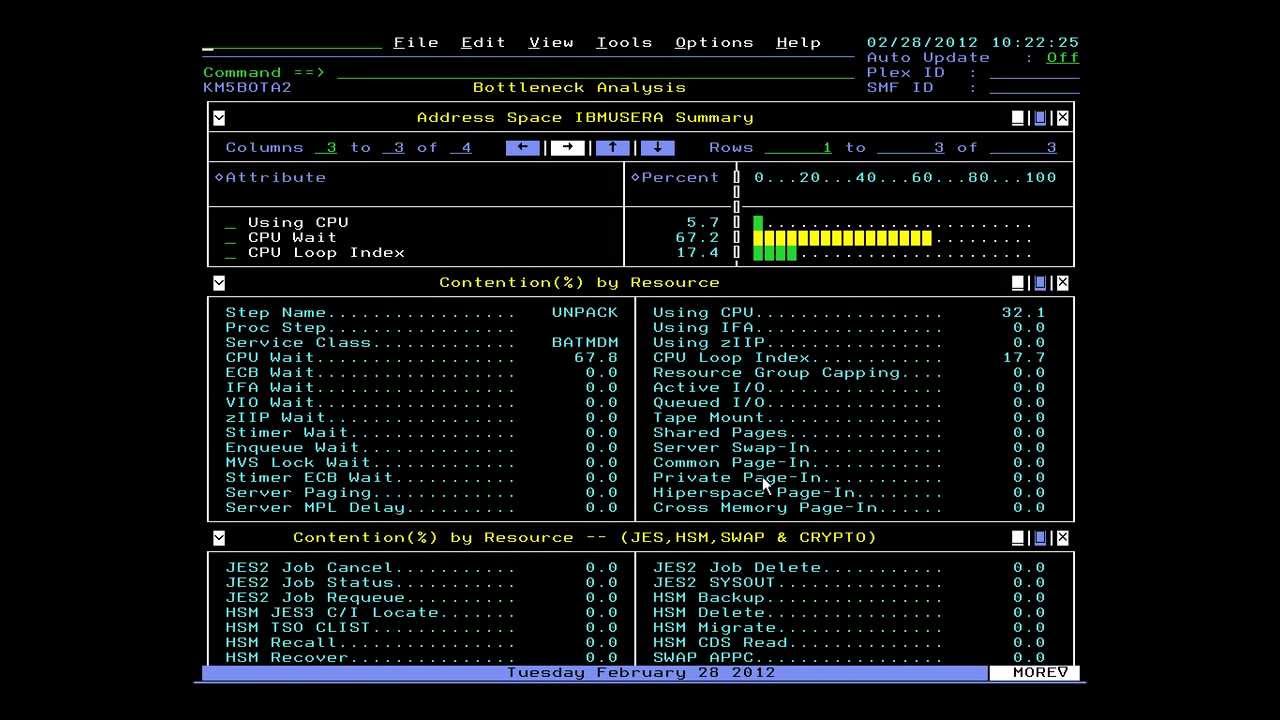Click the JES2 SYSOUT label
1280x720 pixels.
(714, 582)
